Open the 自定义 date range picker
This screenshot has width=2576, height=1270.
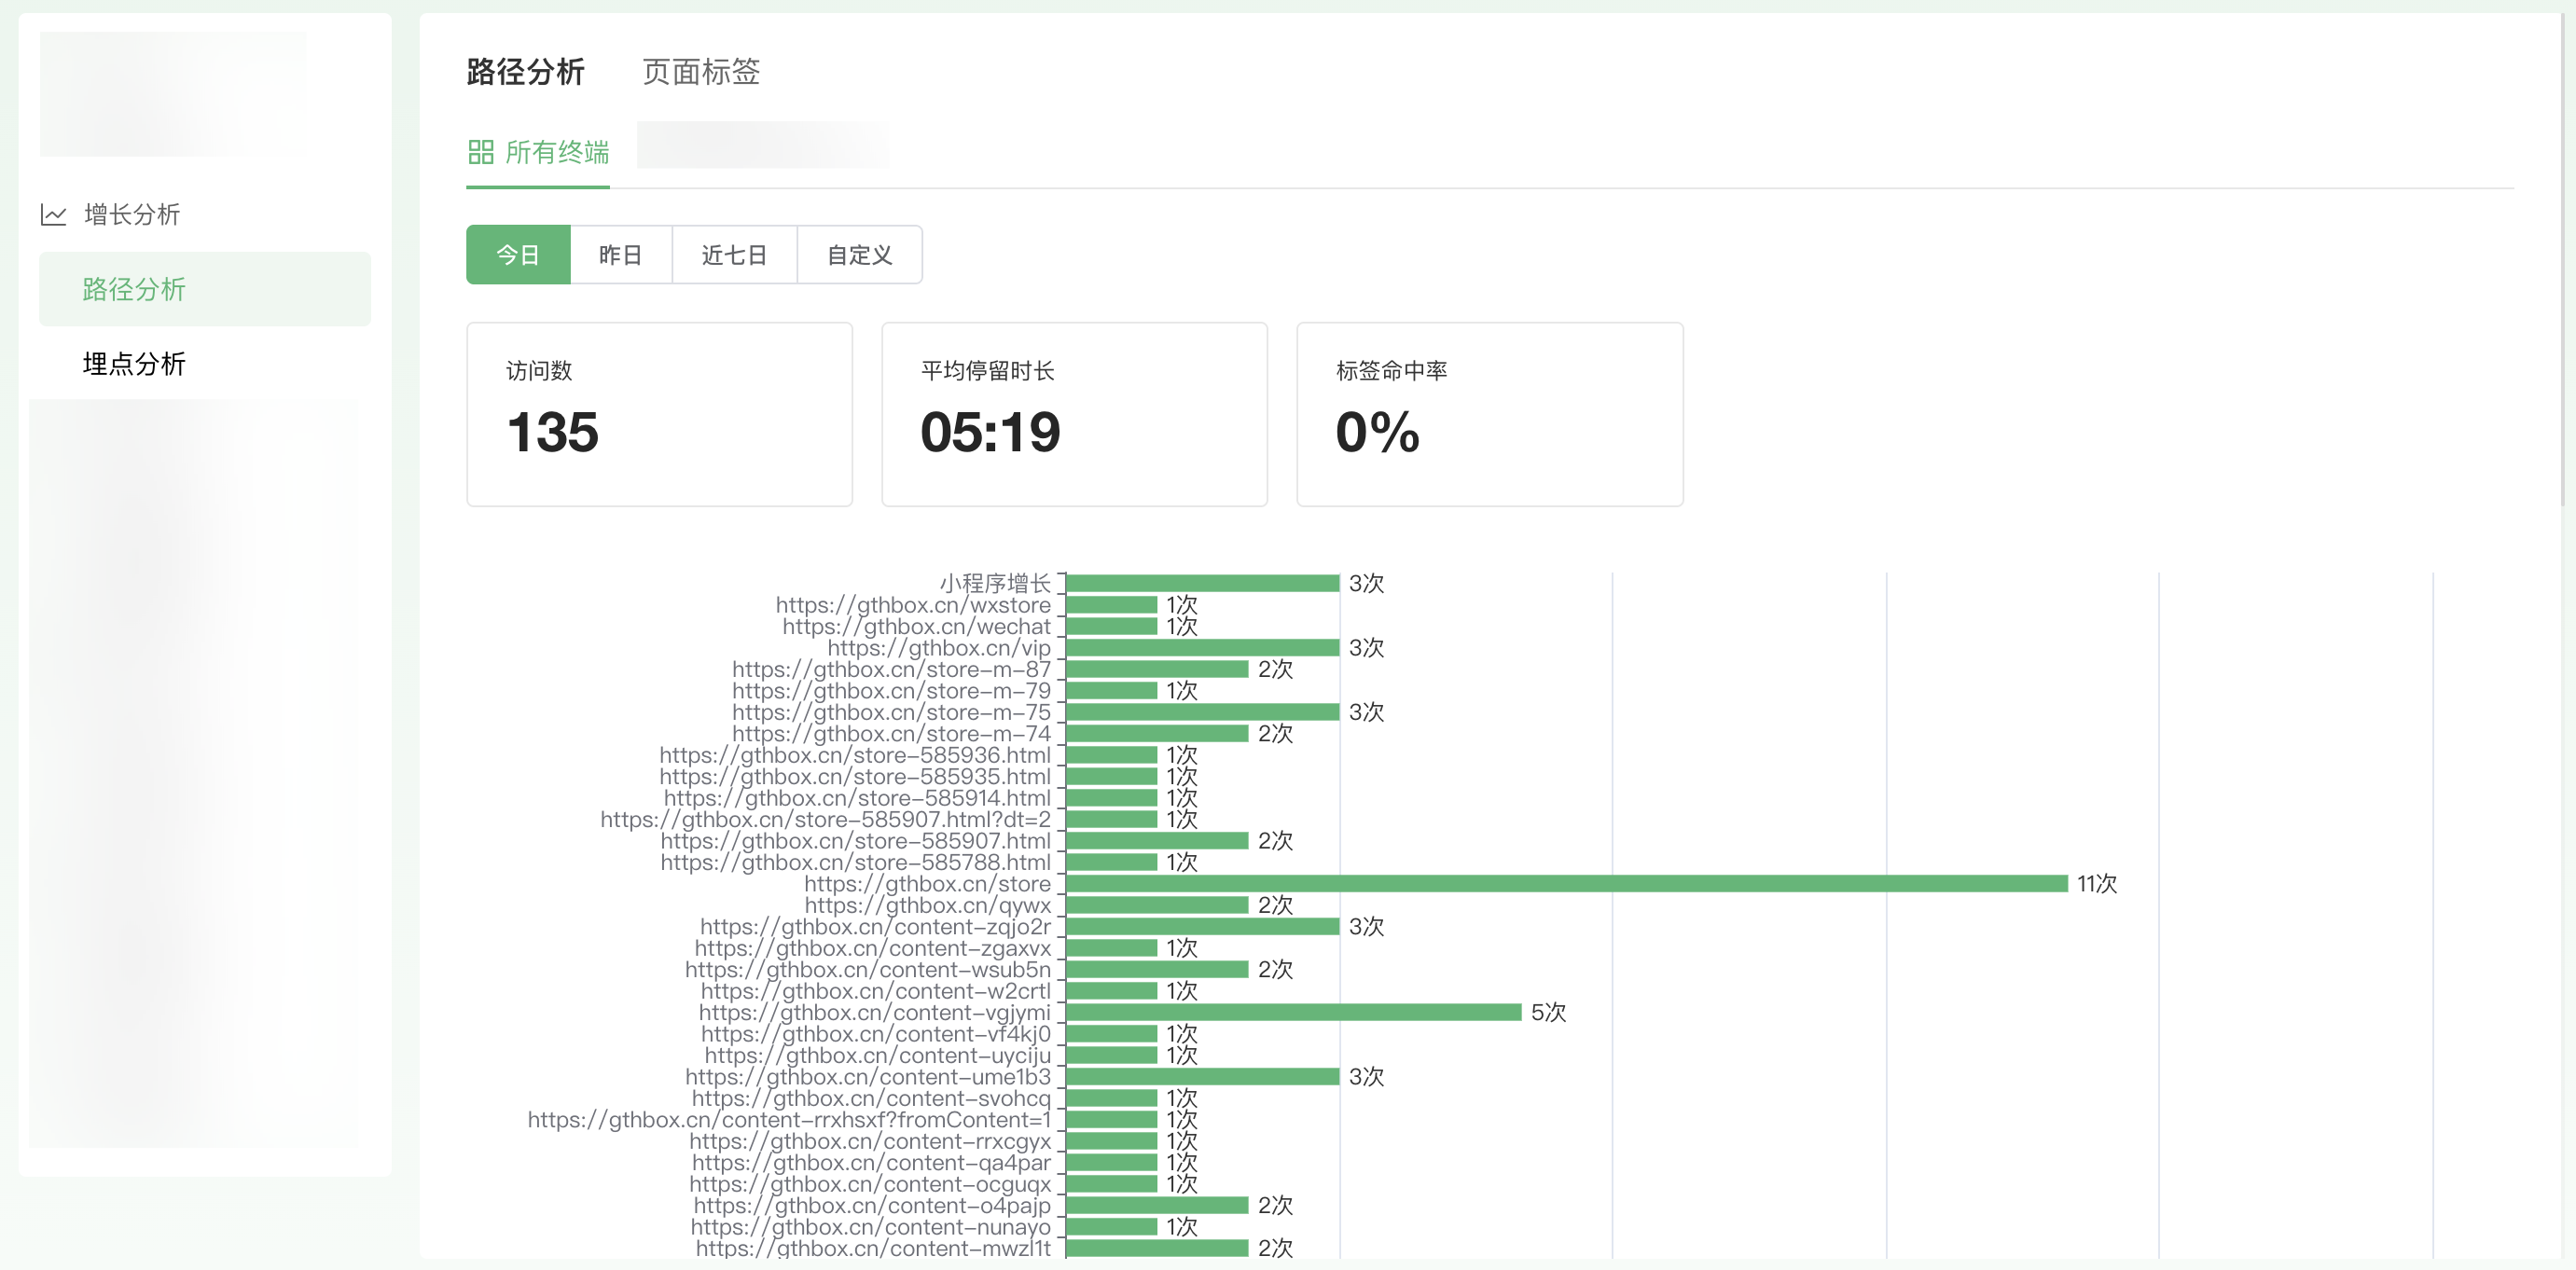[x=859, y=255]
